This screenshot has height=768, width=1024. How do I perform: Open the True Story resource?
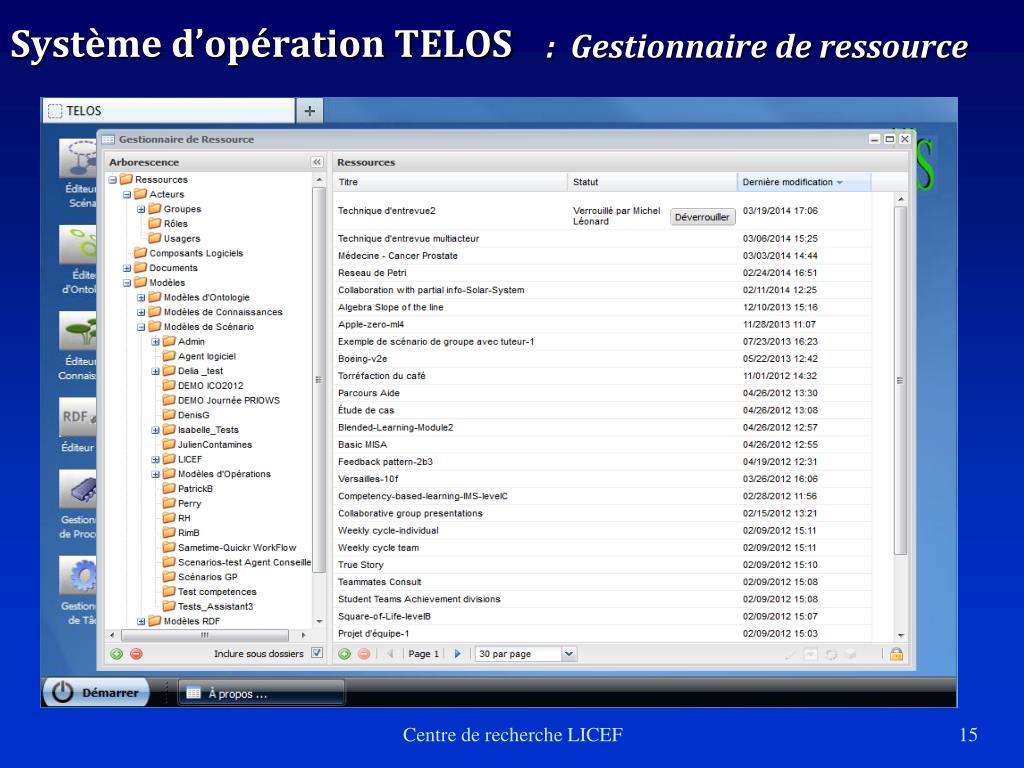click(x=360, y=565)
